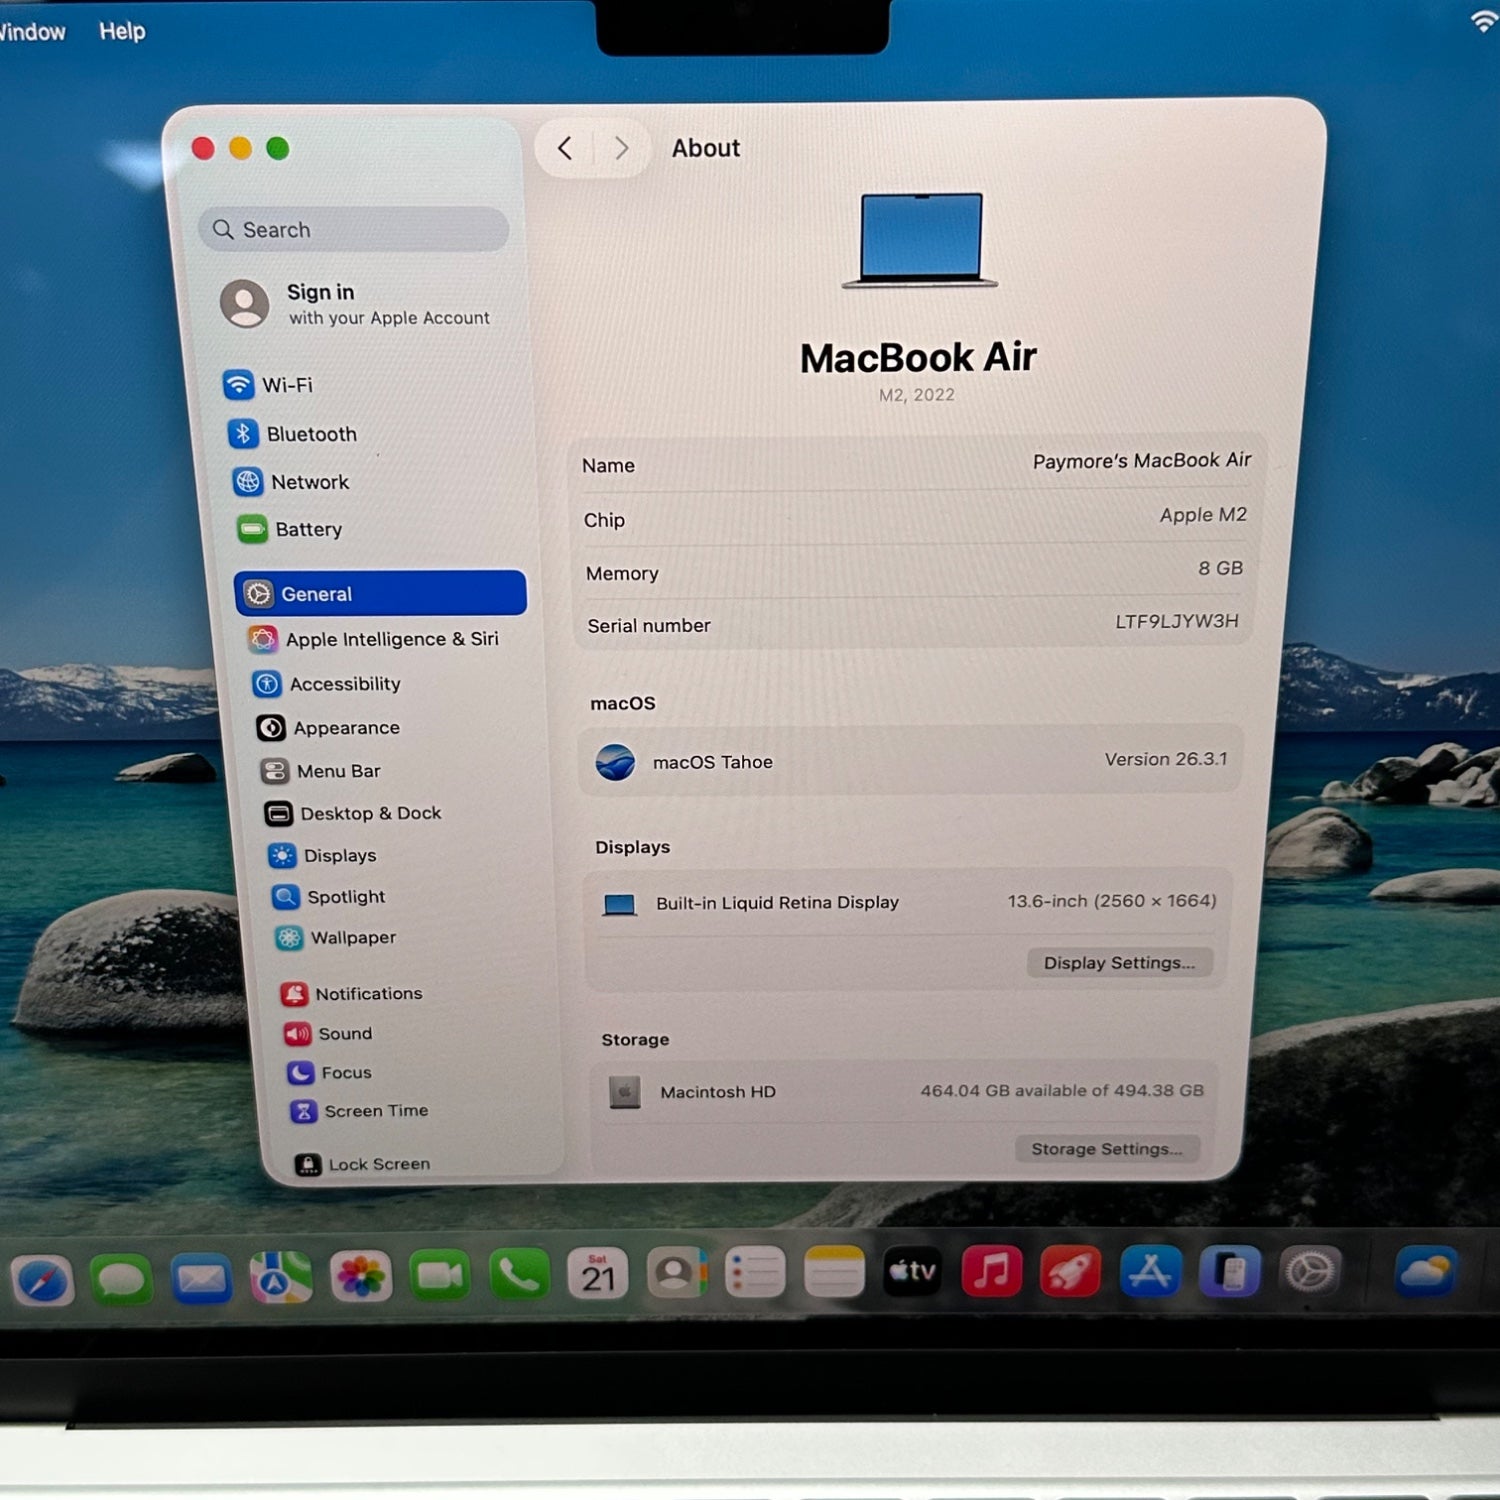Click the forward chevron arrow
Viewport: 1500px width, 1500px height.
621,149
